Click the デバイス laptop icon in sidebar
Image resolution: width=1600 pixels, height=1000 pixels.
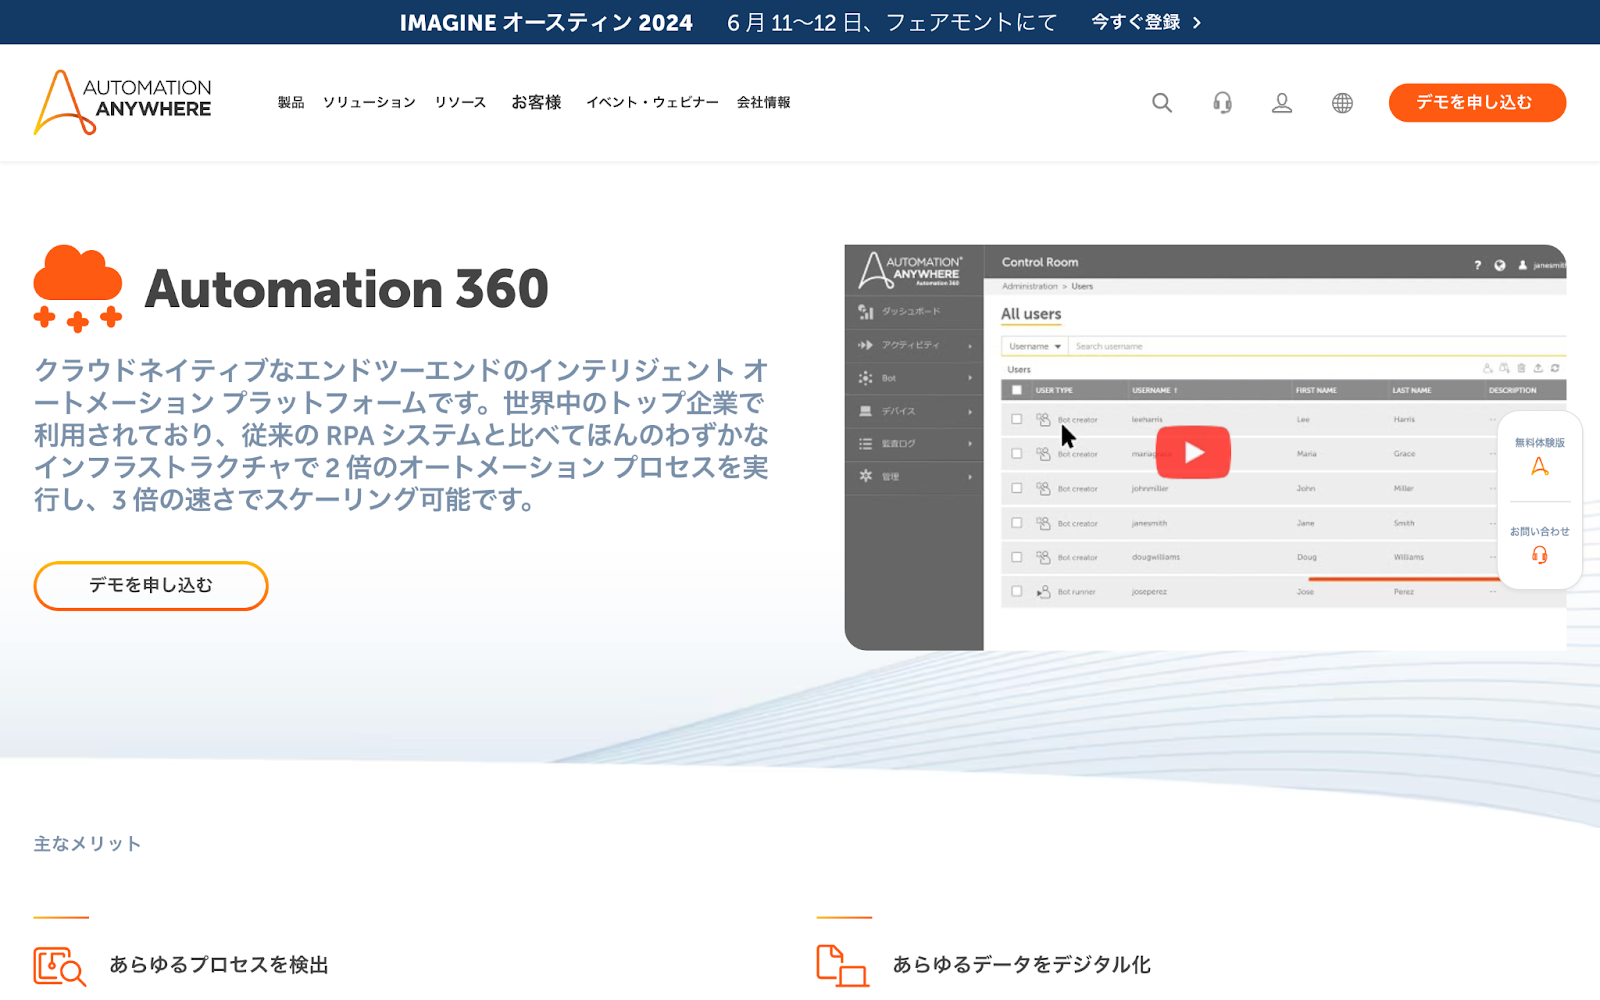[x=865, y=411]
